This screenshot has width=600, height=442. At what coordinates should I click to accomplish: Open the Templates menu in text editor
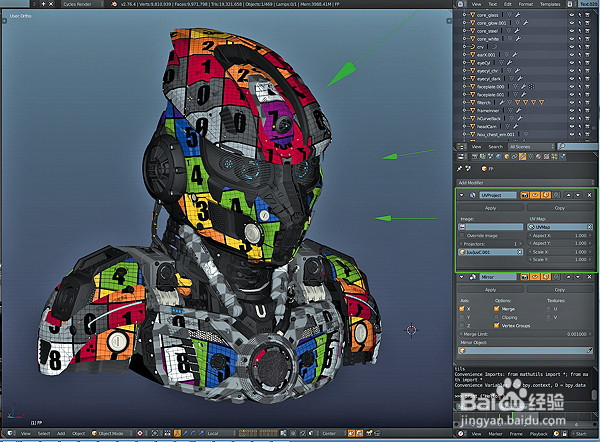click(550, 4)
